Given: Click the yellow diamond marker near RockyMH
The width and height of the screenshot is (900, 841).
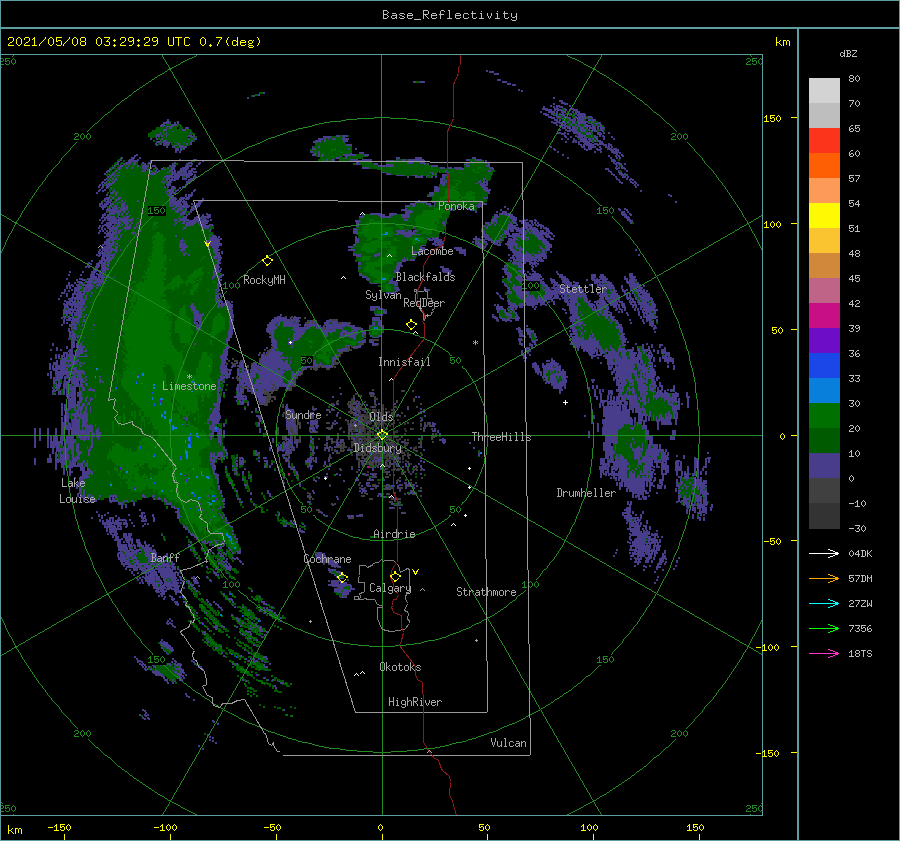Looking at the screenshot, I should (x=267, y=261).
